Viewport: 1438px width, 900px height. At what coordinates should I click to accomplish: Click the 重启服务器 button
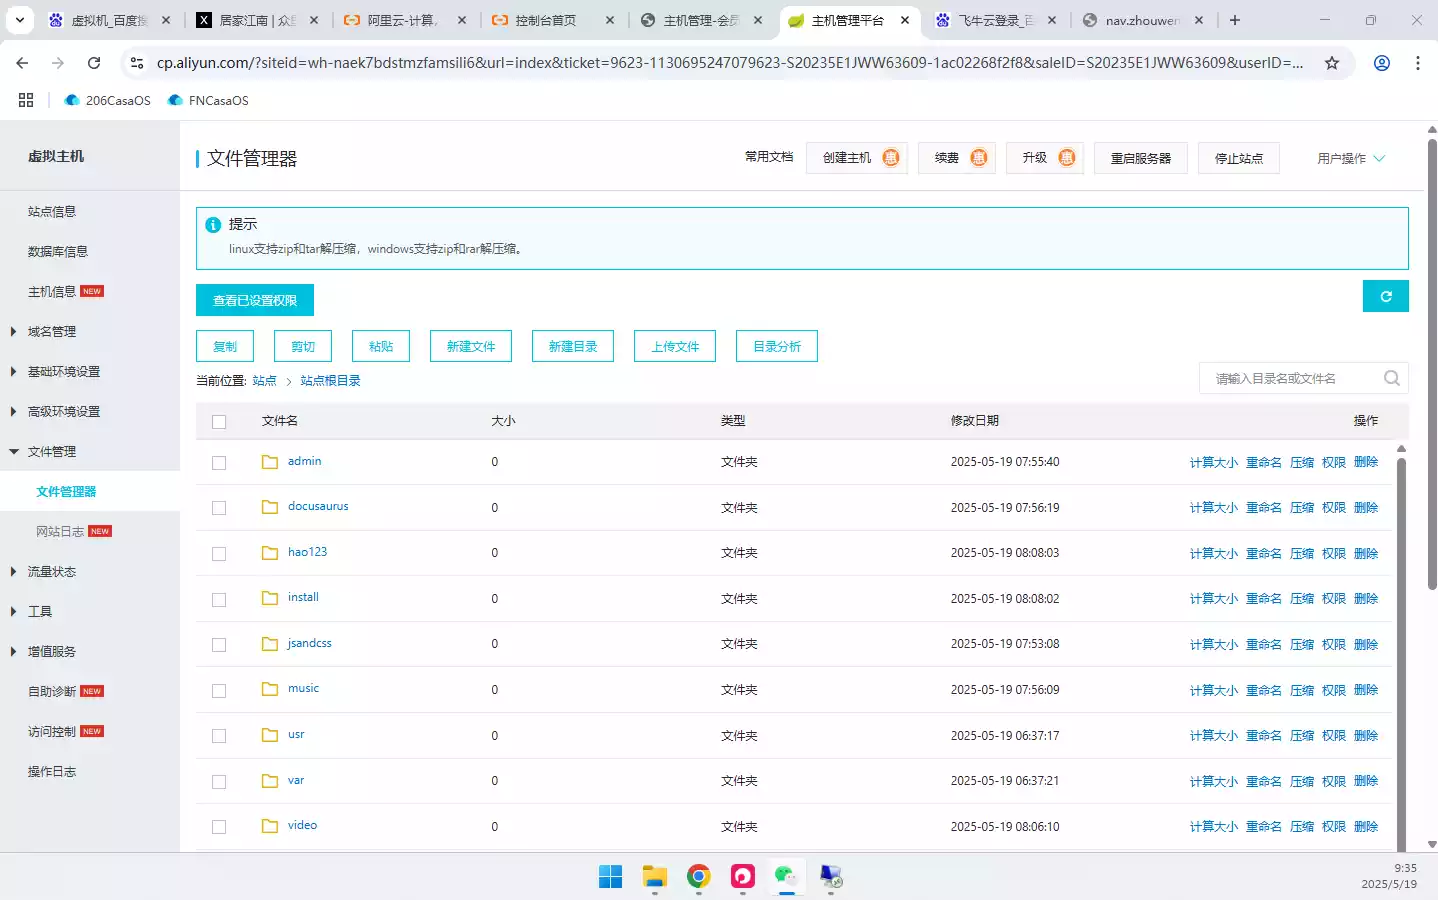(x=1141, y=158)
